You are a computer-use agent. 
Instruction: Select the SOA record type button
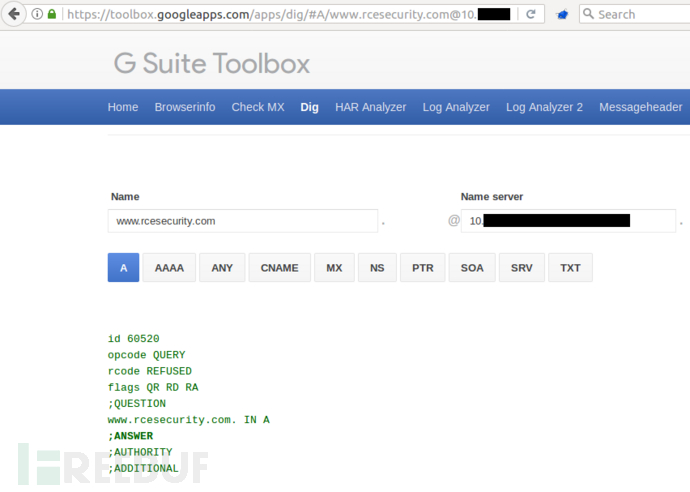pyautogui.click(x=472, y=268)
